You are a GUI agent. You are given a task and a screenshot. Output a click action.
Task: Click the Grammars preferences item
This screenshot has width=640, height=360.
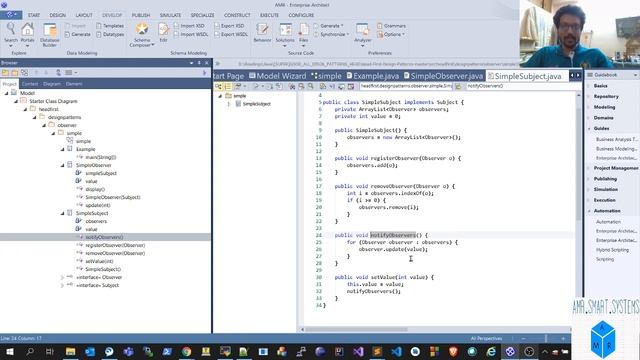(391, 26)
